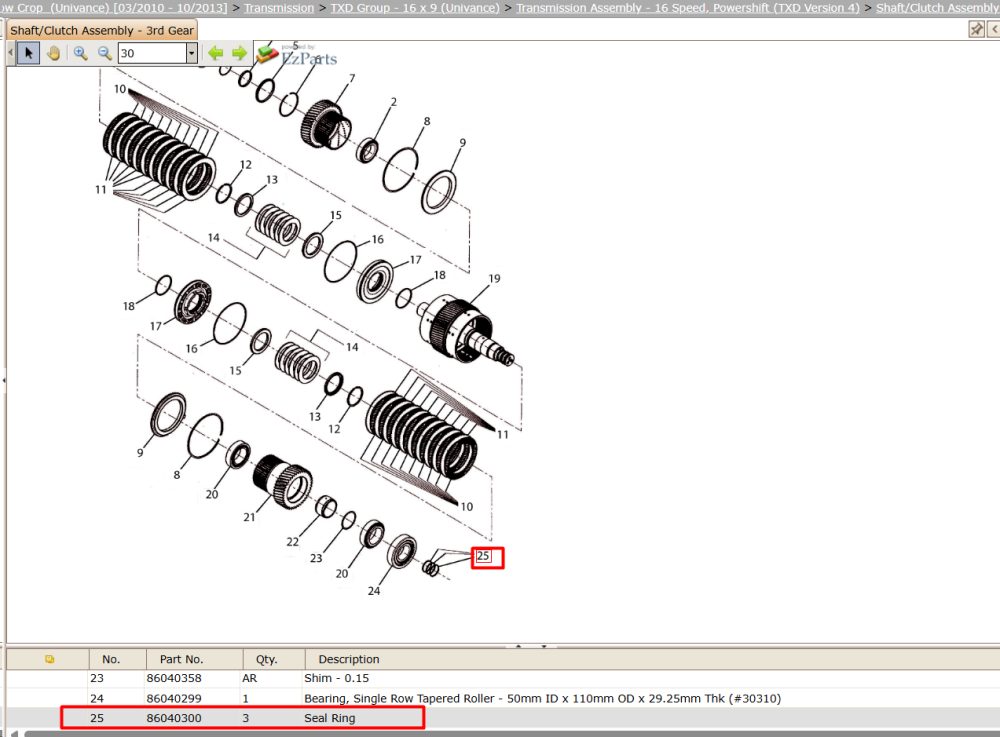Select part number 86040300

click(174, 718)
